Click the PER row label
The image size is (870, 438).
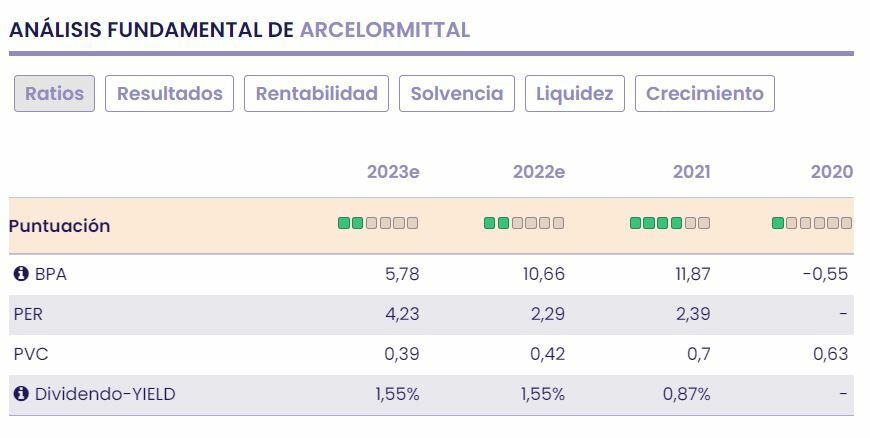[x=28, y=314]
